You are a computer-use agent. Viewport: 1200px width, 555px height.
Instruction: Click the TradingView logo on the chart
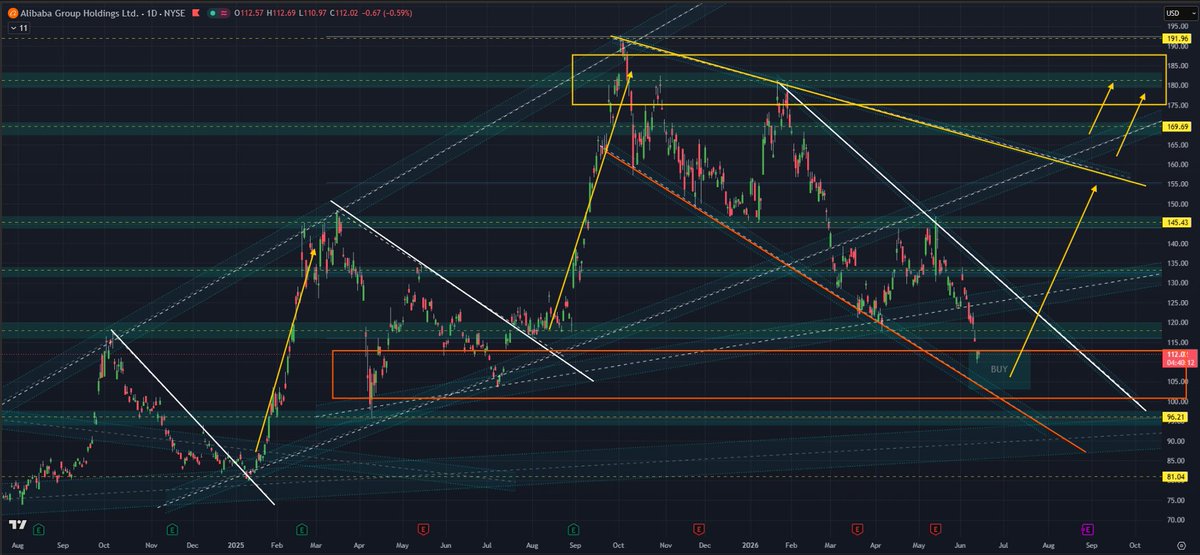(17, 524)
